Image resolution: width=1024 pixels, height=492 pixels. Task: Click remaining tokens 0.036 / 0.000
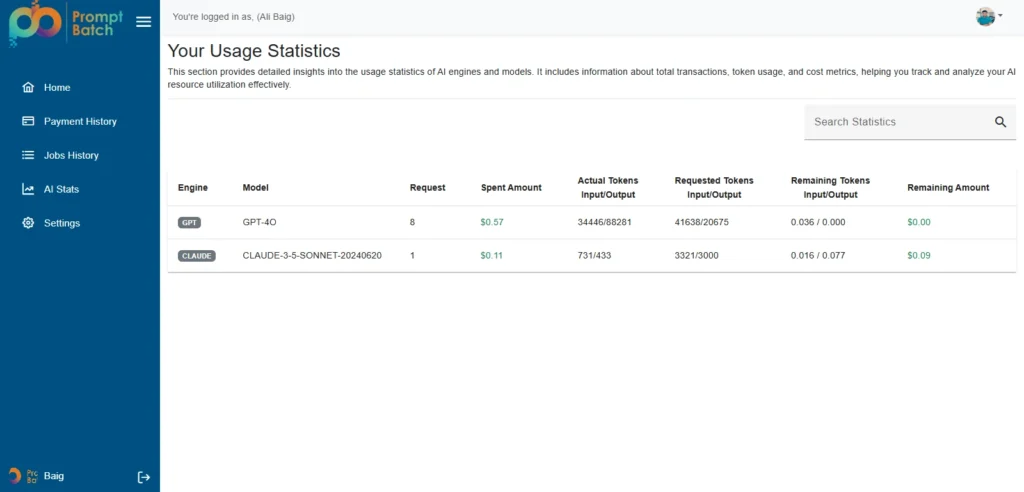click(x=818, y=222)
